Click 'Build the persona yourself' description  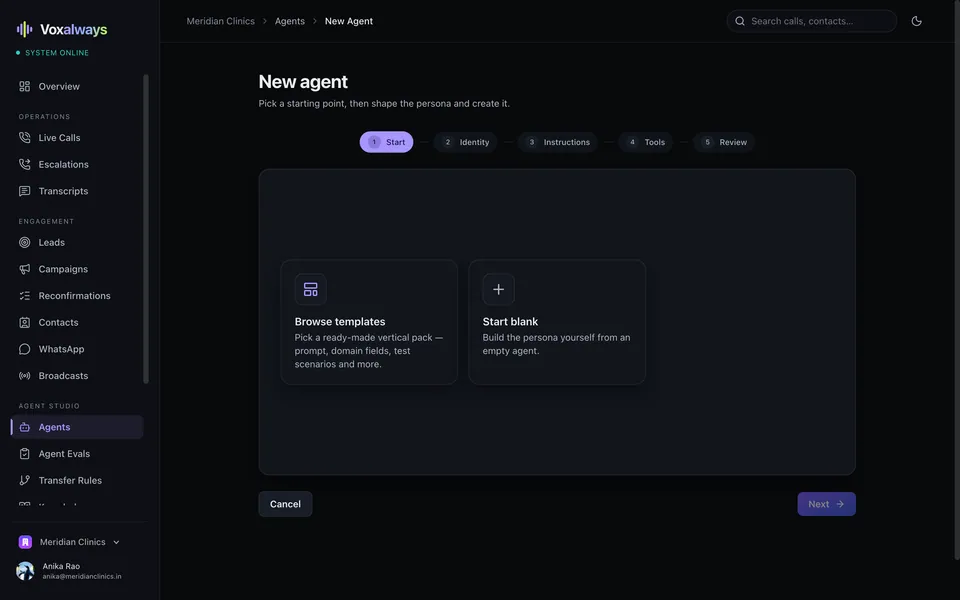point(556,344)
